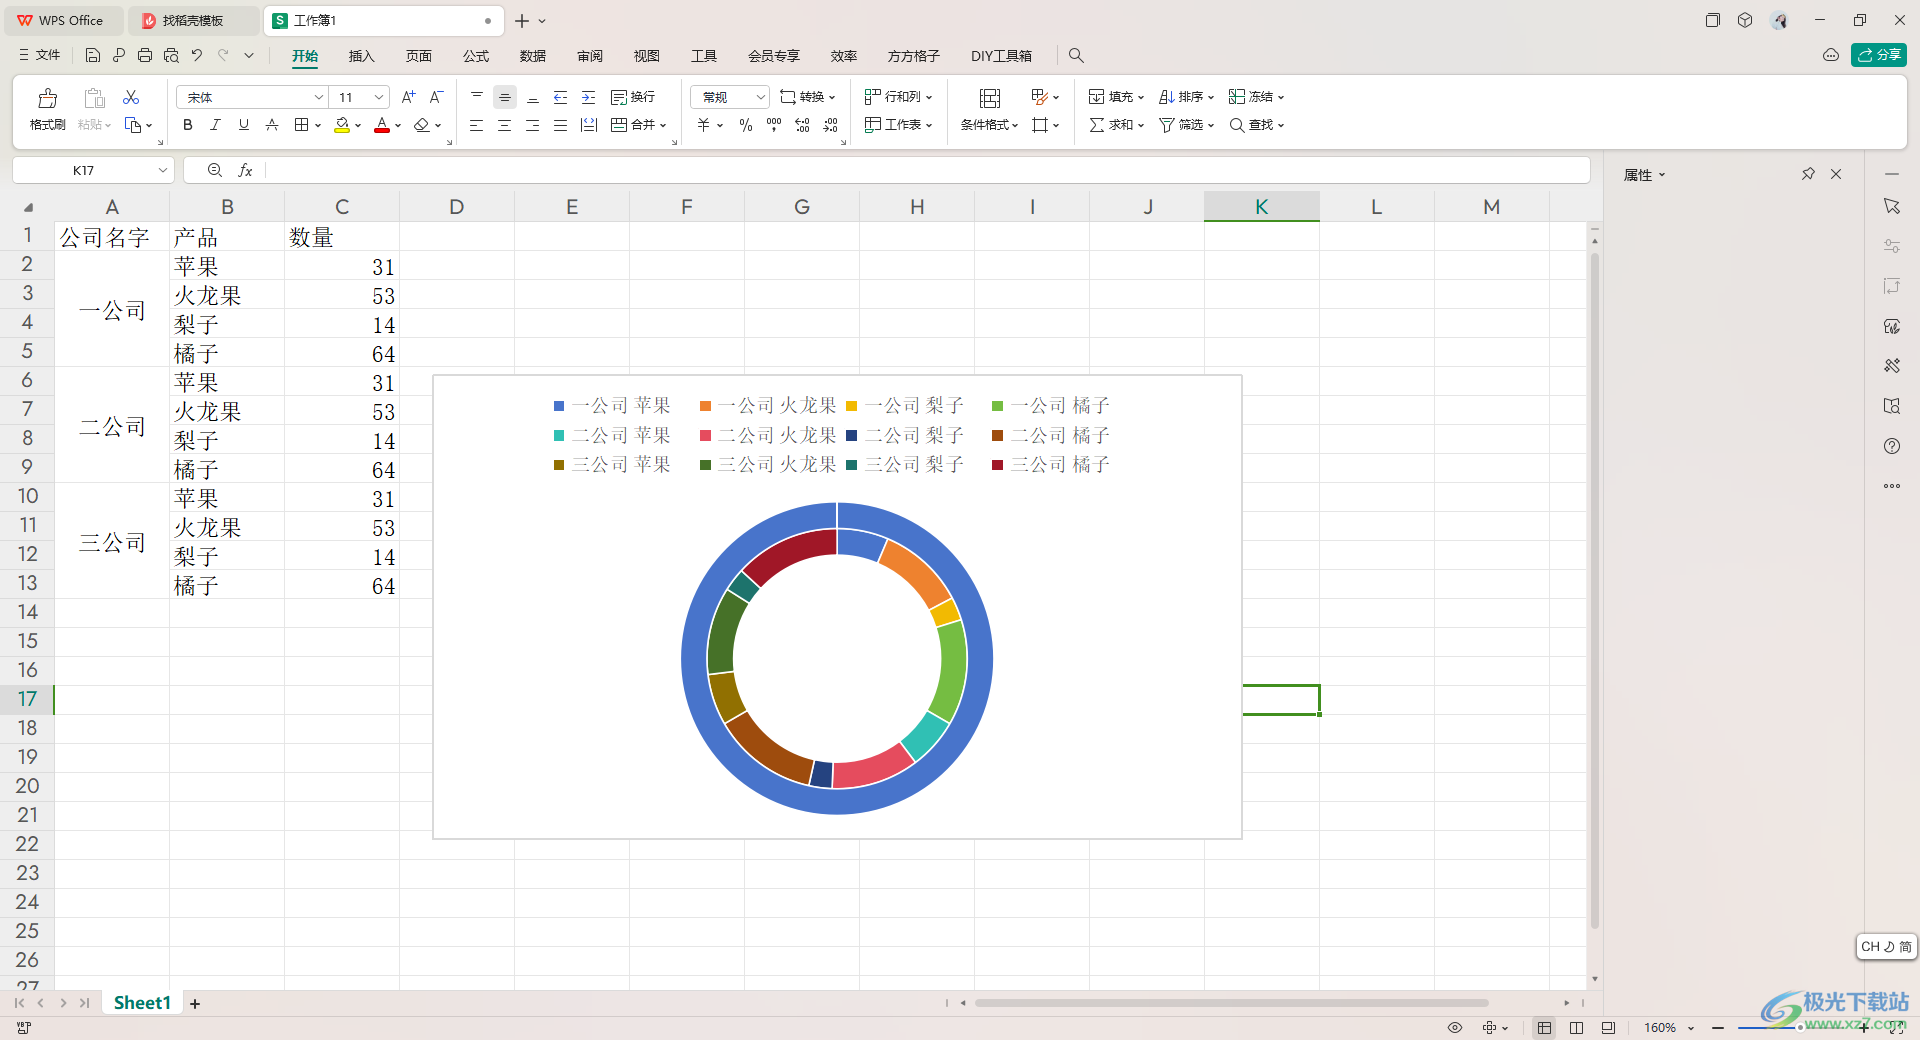Click the 排序 Sort button
This screenshot has height=1040, width=1920.
(x=1187, y=97)
